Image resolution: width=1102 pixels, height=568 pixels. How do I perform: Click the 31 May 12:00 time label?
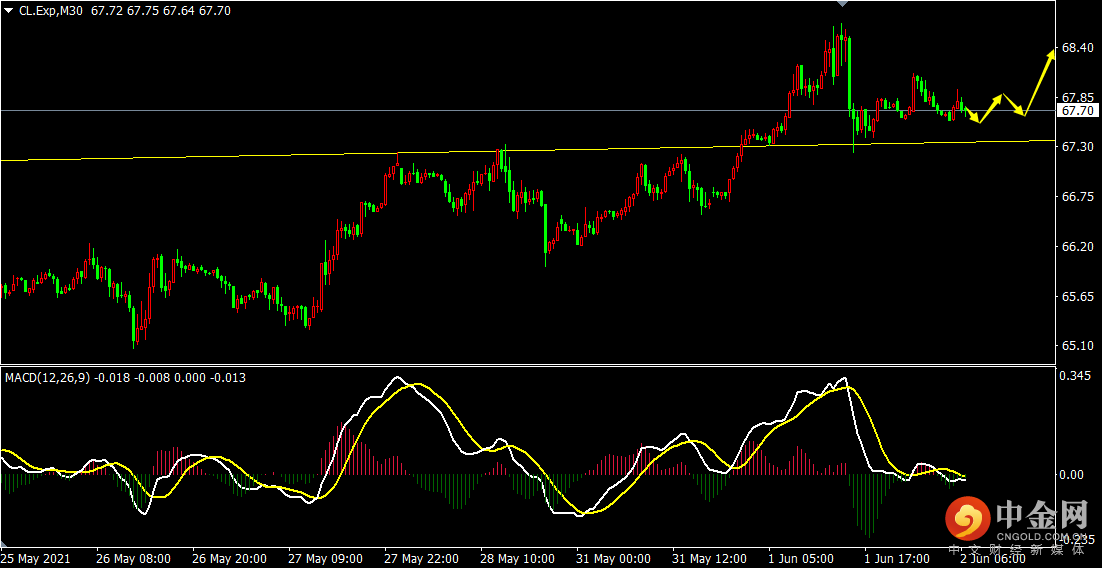(x=708, y=559)
